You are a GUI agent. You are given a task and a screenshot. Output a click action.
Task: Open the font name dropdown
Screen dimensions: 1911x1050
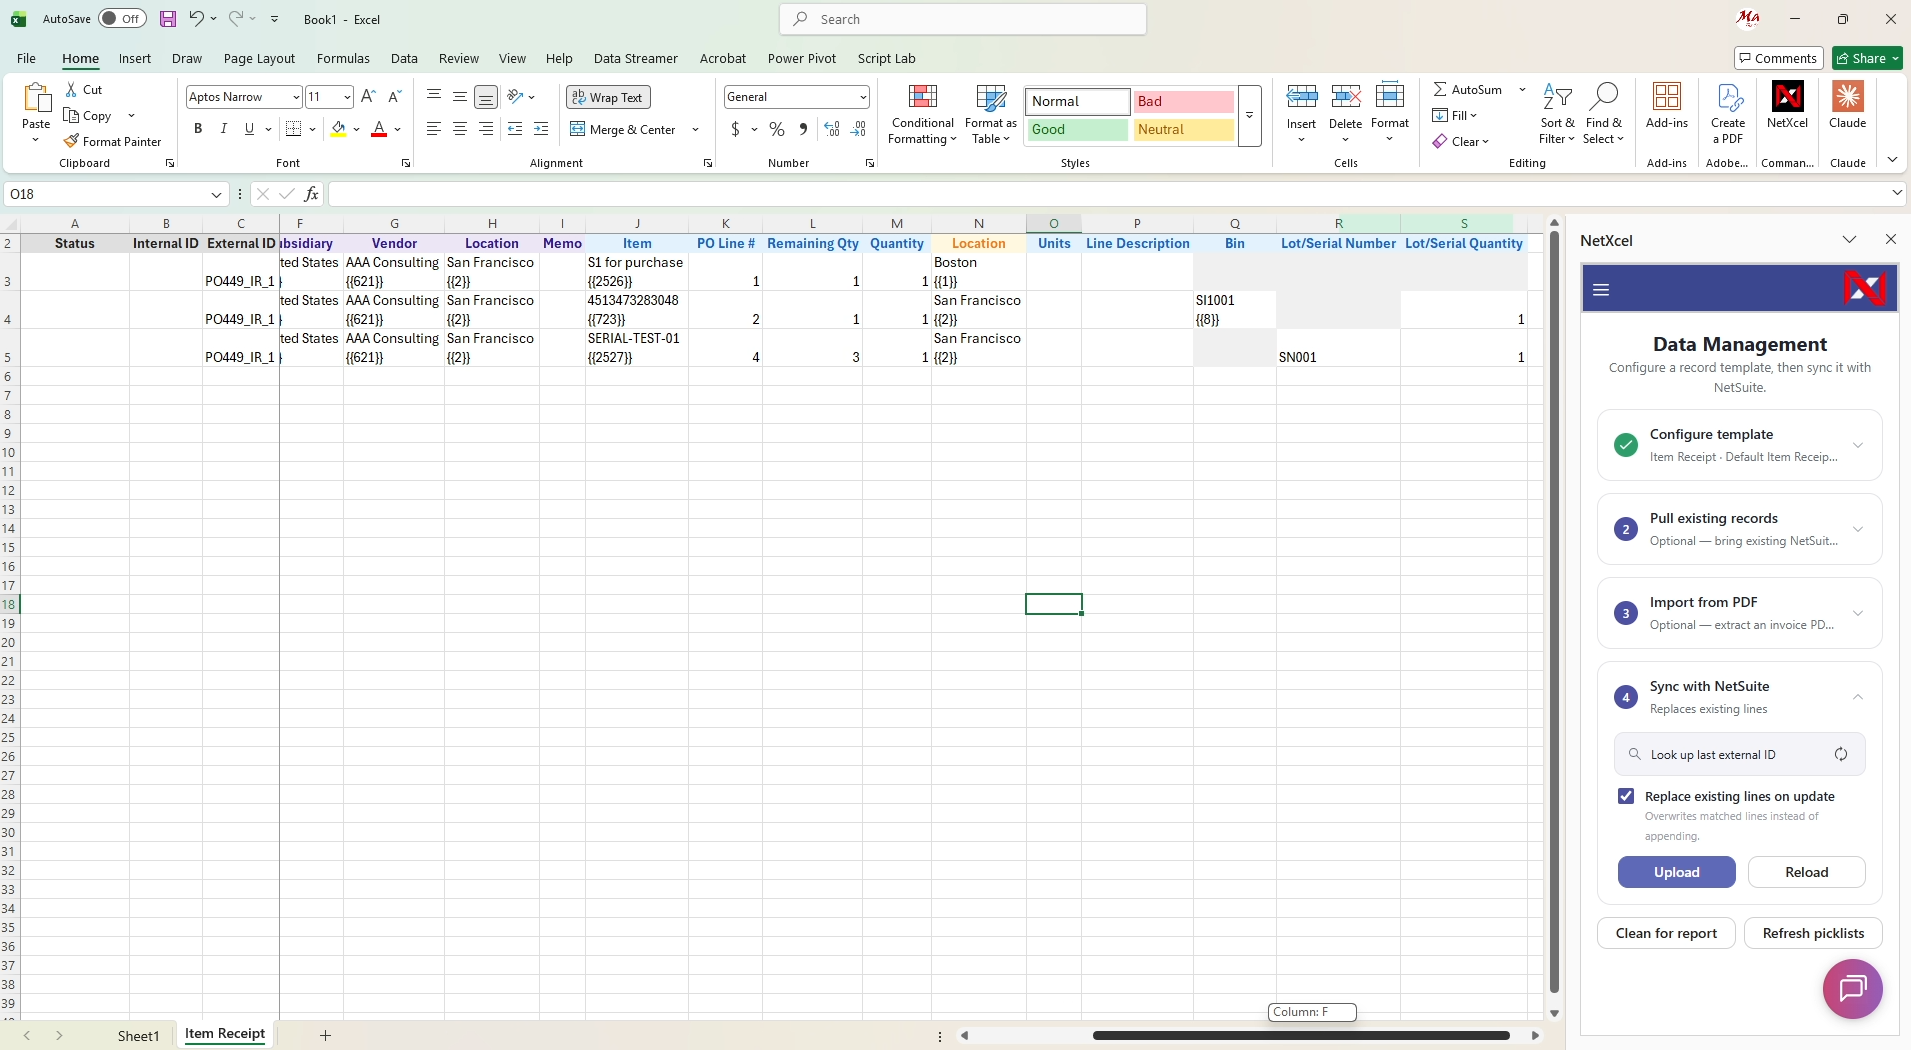pyautogui.click(x=296, y=97)
